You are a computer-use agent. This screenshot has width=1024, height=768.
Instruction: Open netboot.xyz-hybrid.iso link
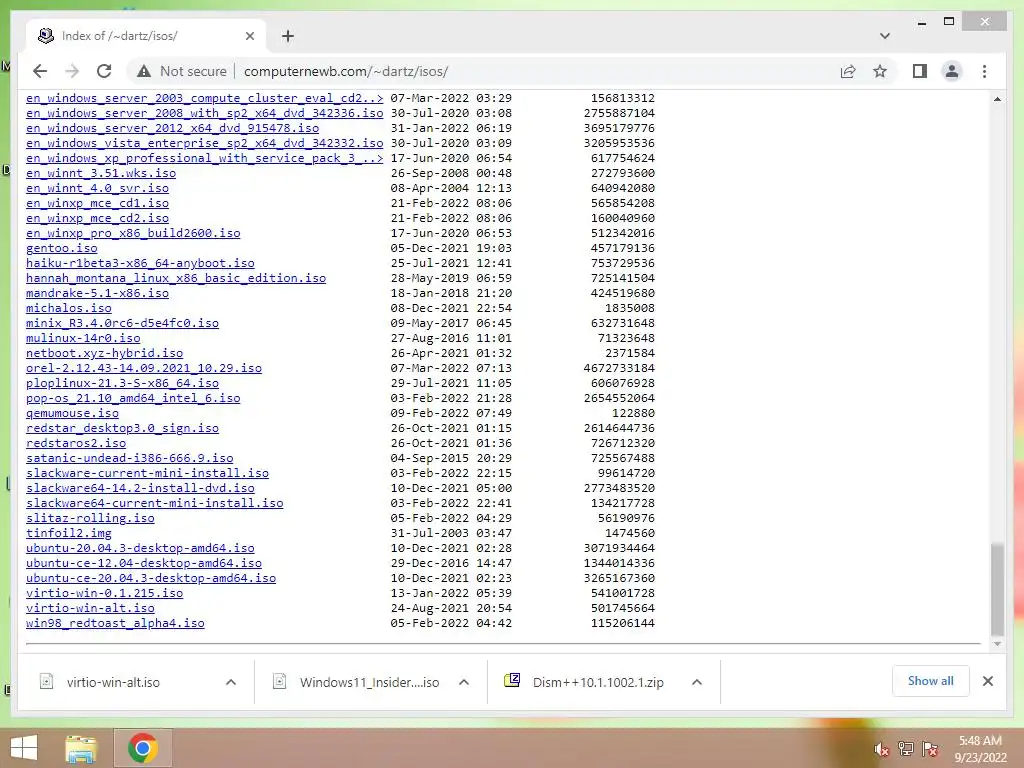[x=104, y=353]
